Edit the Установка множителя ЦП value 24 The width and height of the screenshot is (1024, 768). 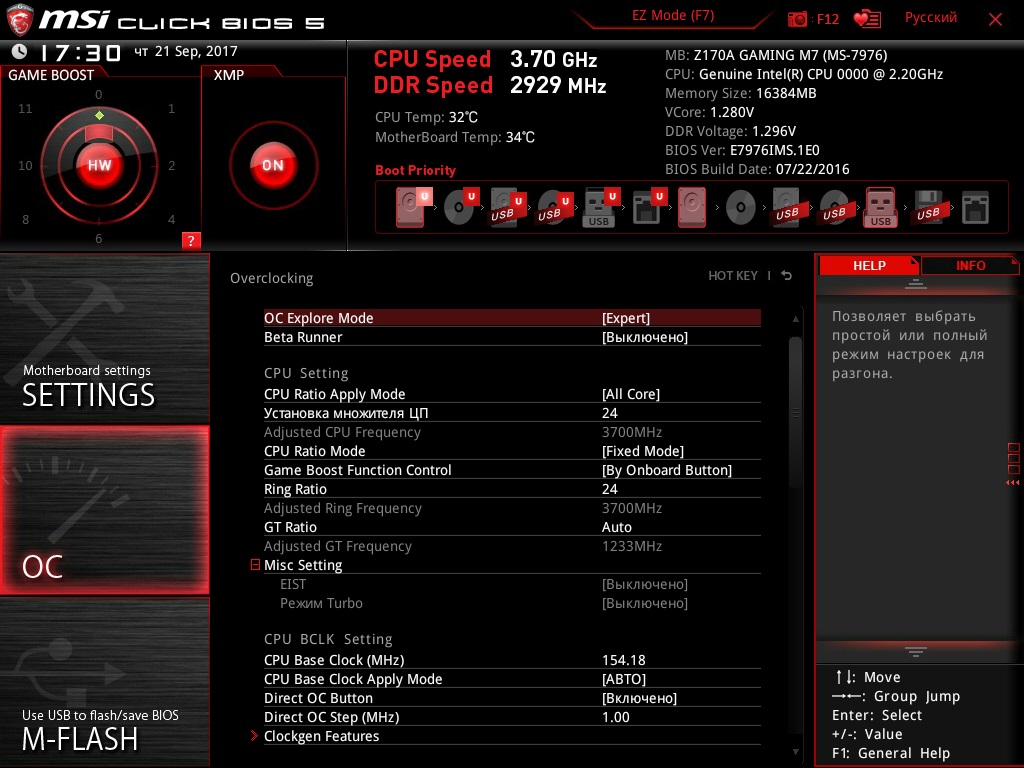point(610,413)
